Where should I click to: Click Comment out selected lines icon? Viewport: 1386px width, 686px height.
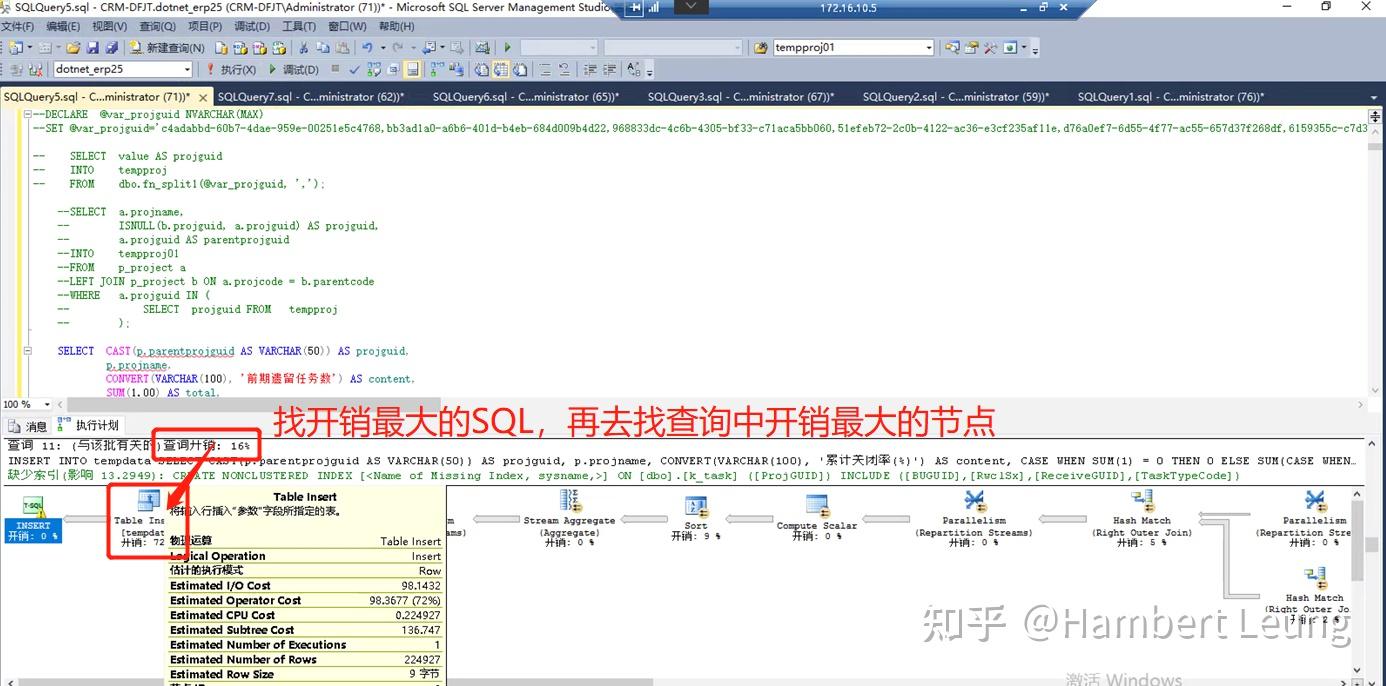click(x=545, y=69)
